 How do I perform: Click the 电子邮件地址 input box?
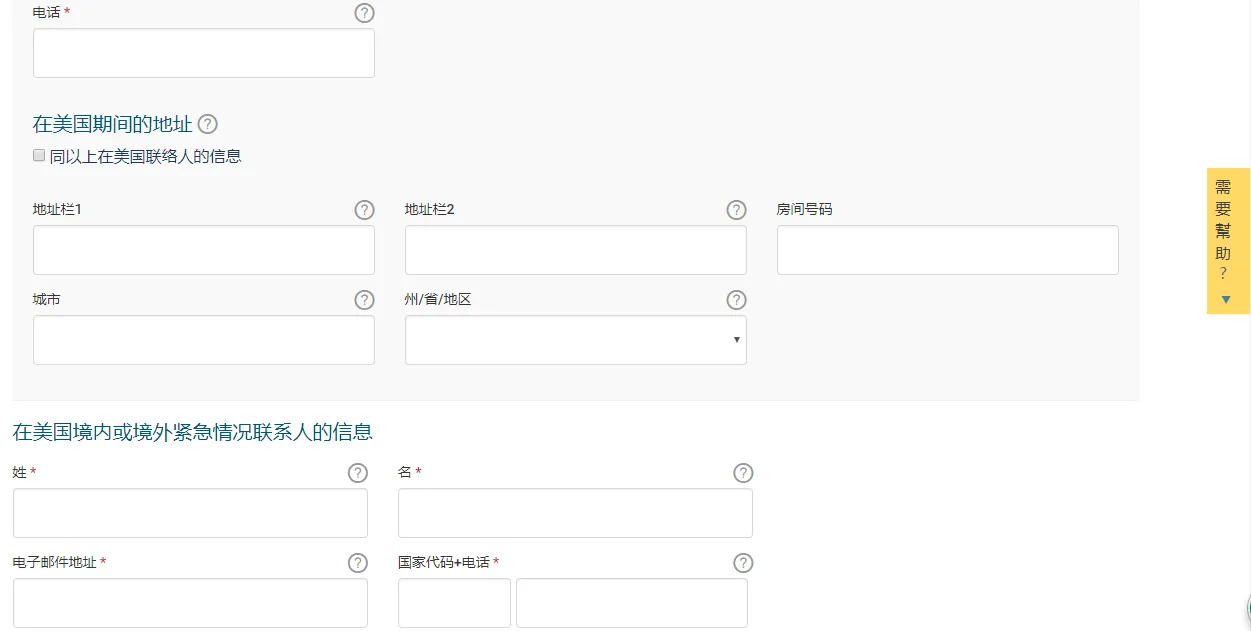coord(190,603)
